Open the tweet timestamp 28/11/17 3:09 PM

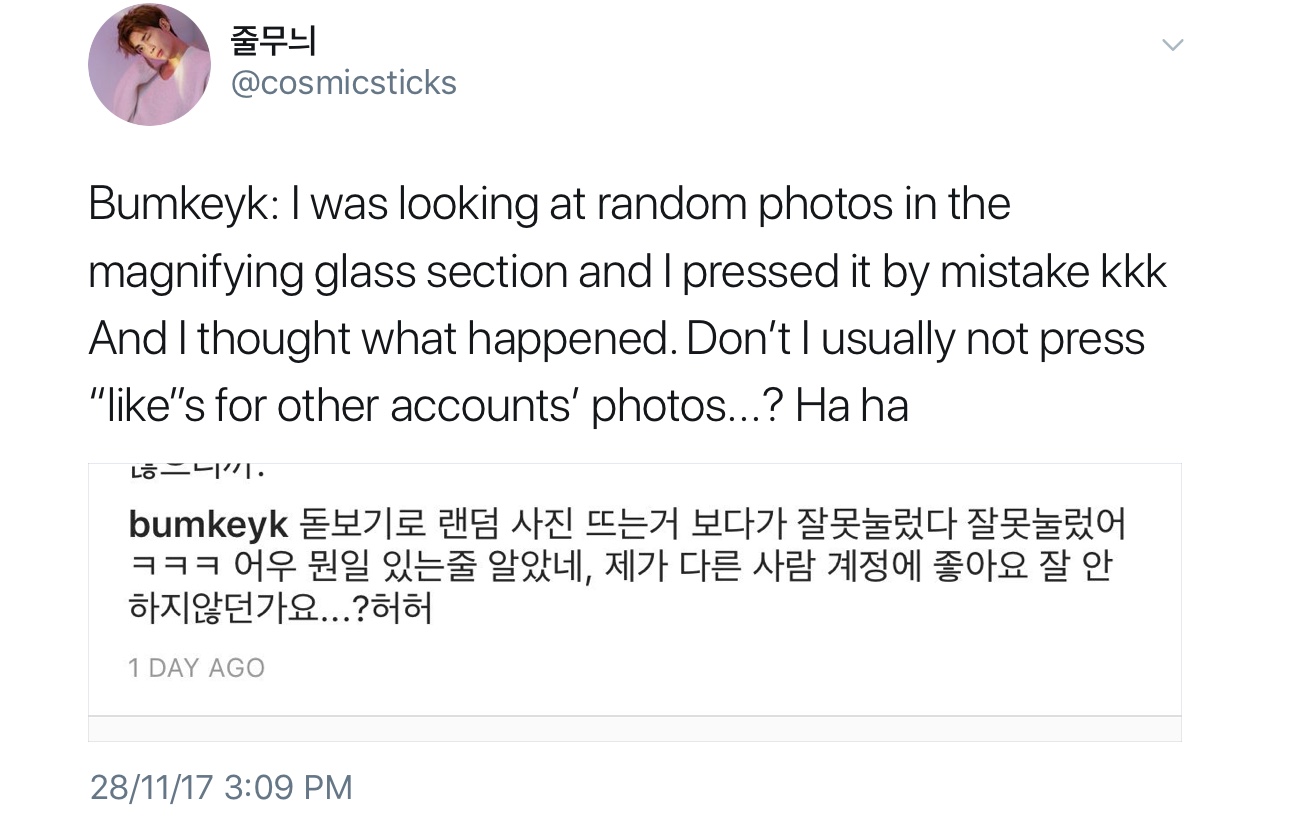221,786
